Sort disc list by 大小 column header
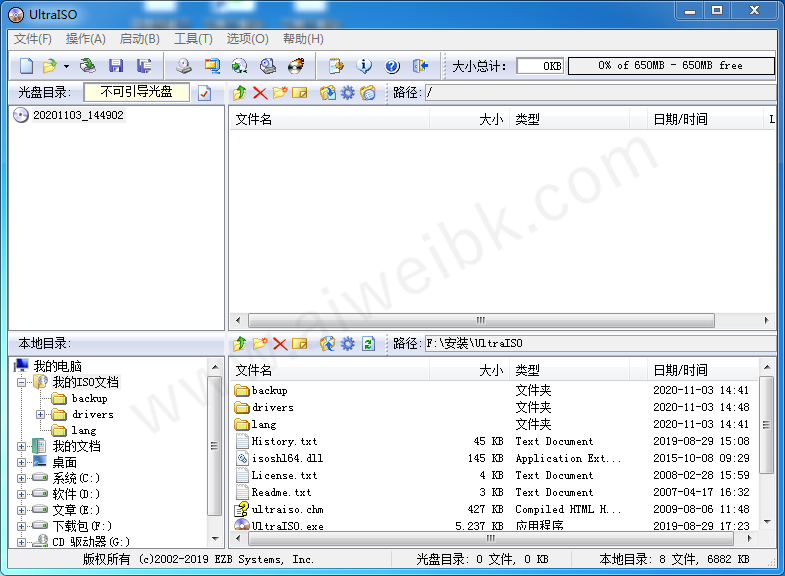Viewport: 785px width, 576px height. [469, 119]
